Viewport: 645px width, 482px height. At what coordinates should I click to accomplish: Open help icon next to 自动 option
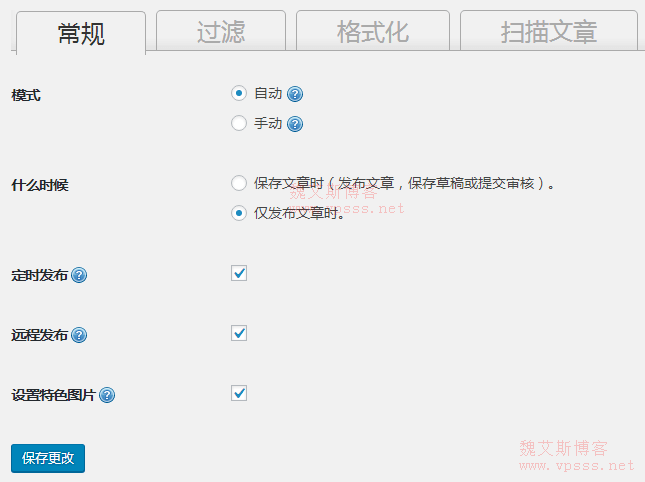[x=295, y=94]
